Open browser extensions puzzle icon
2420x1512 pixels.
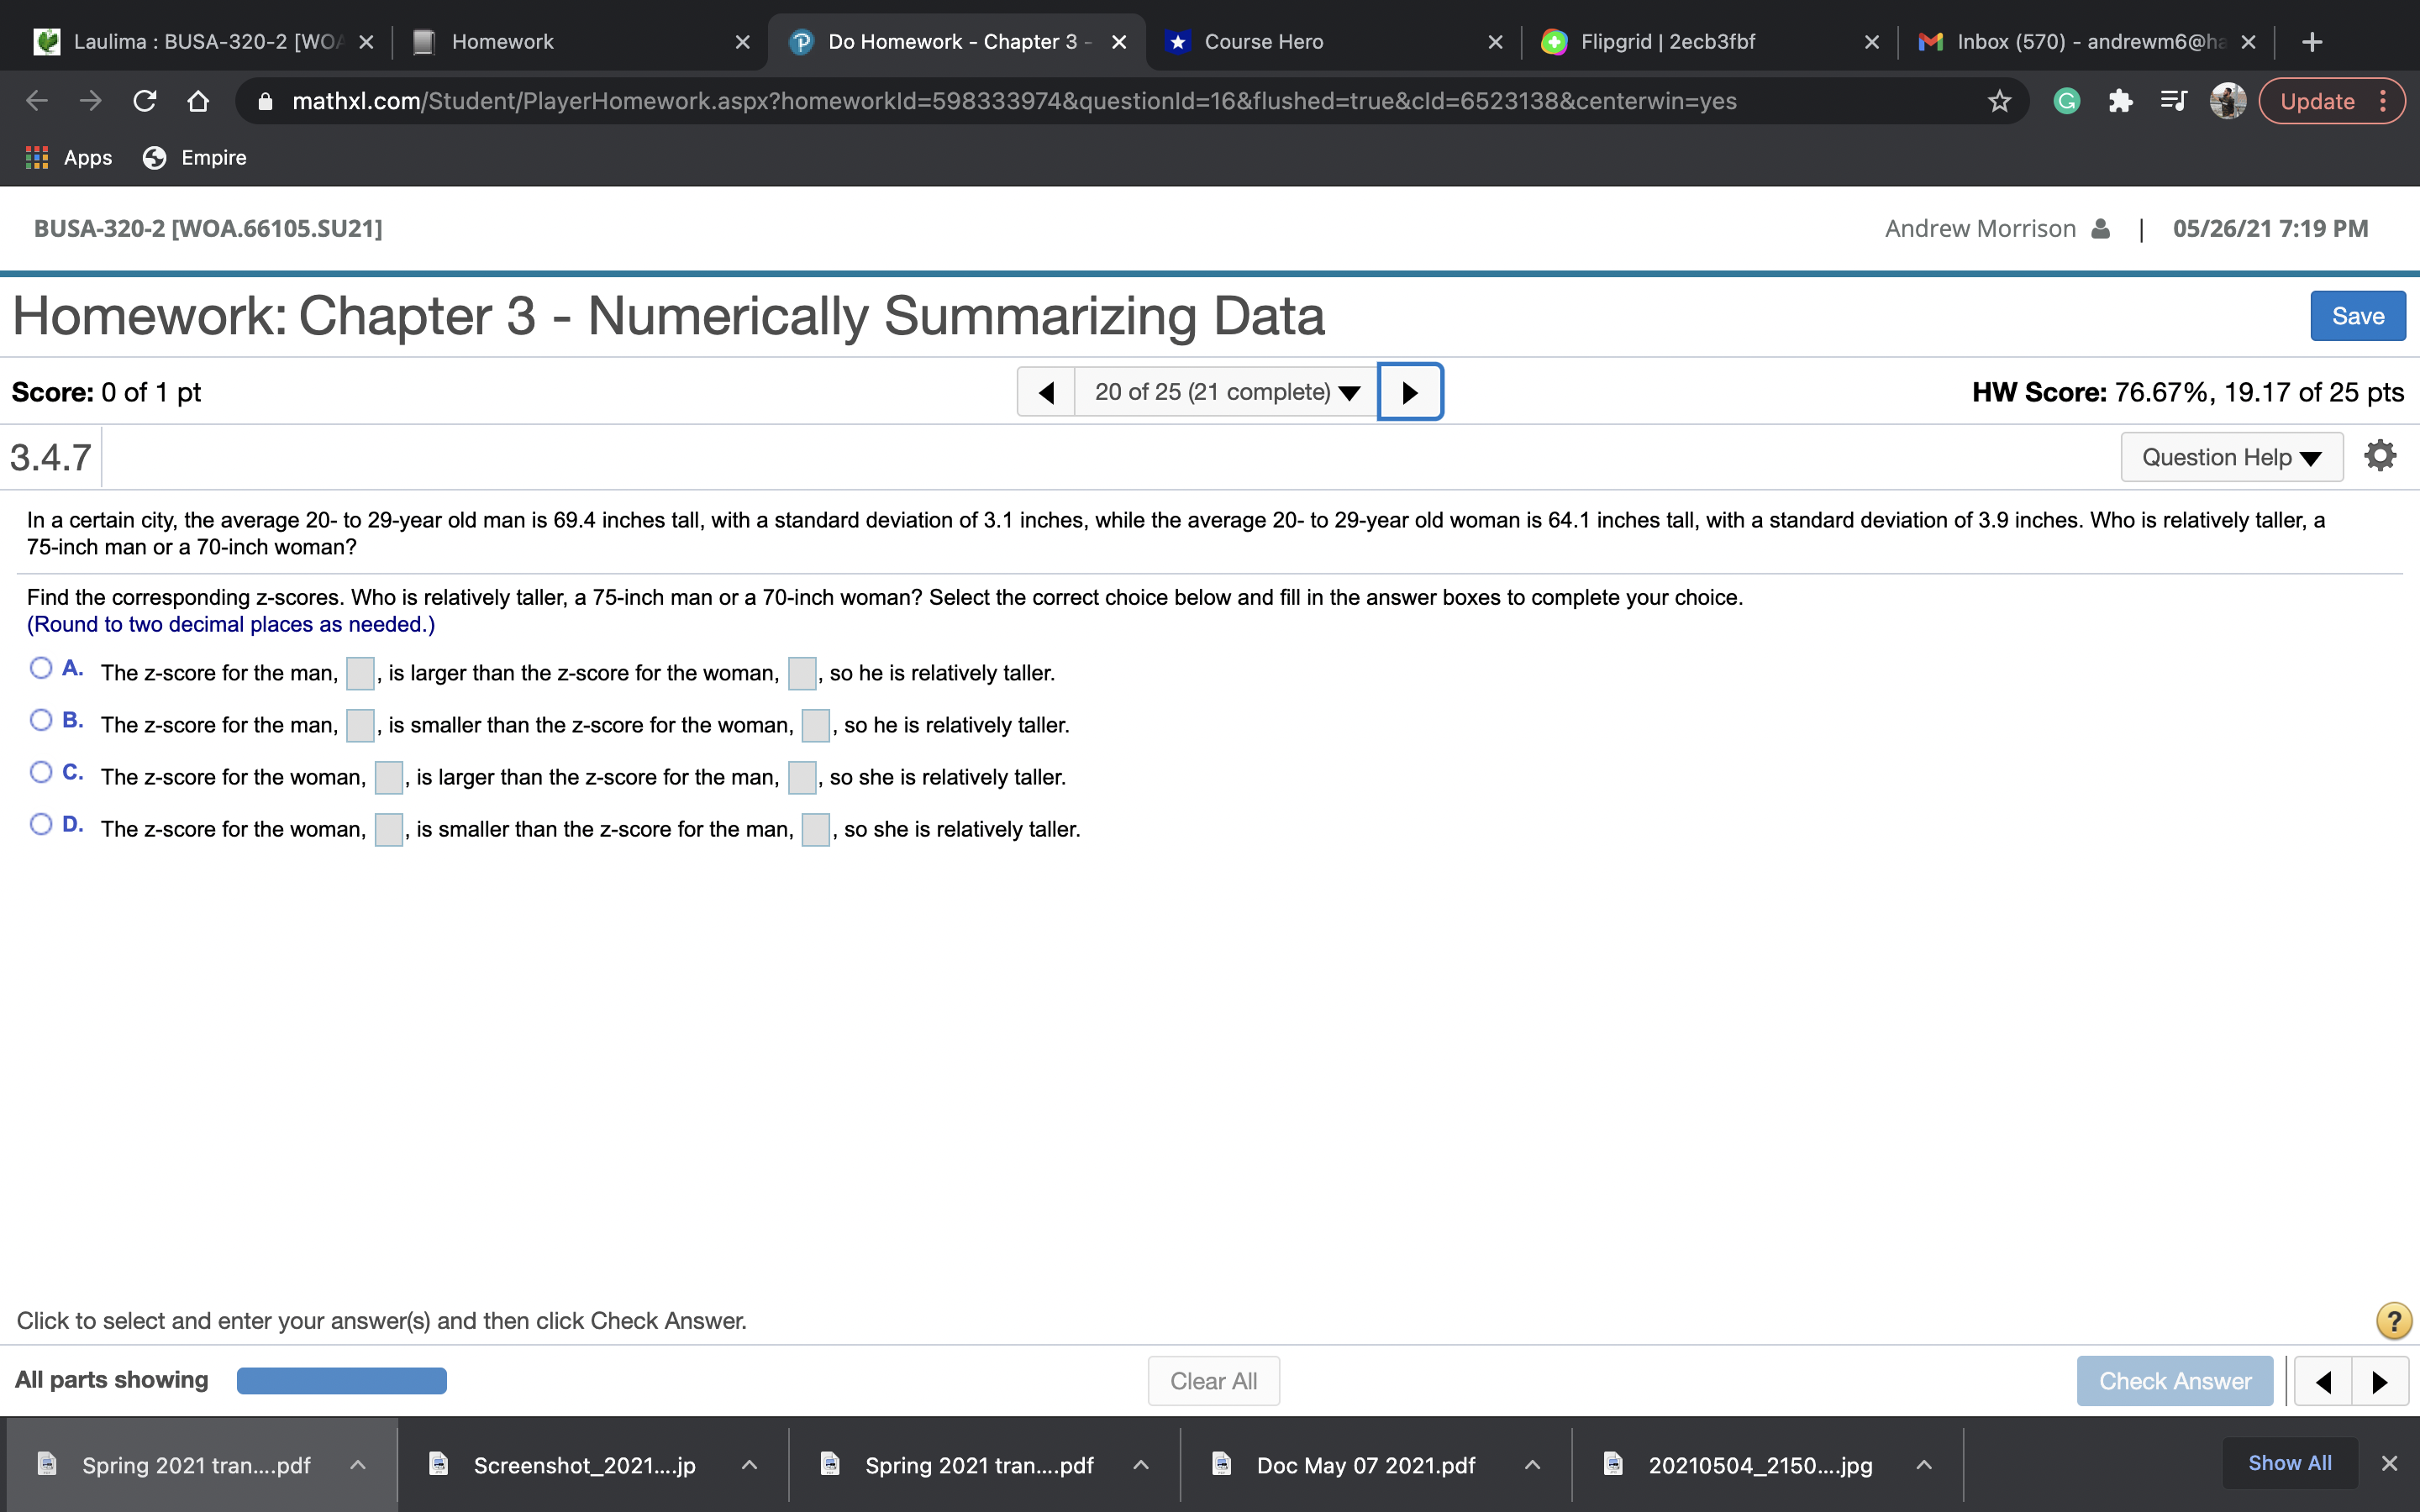2119,101
